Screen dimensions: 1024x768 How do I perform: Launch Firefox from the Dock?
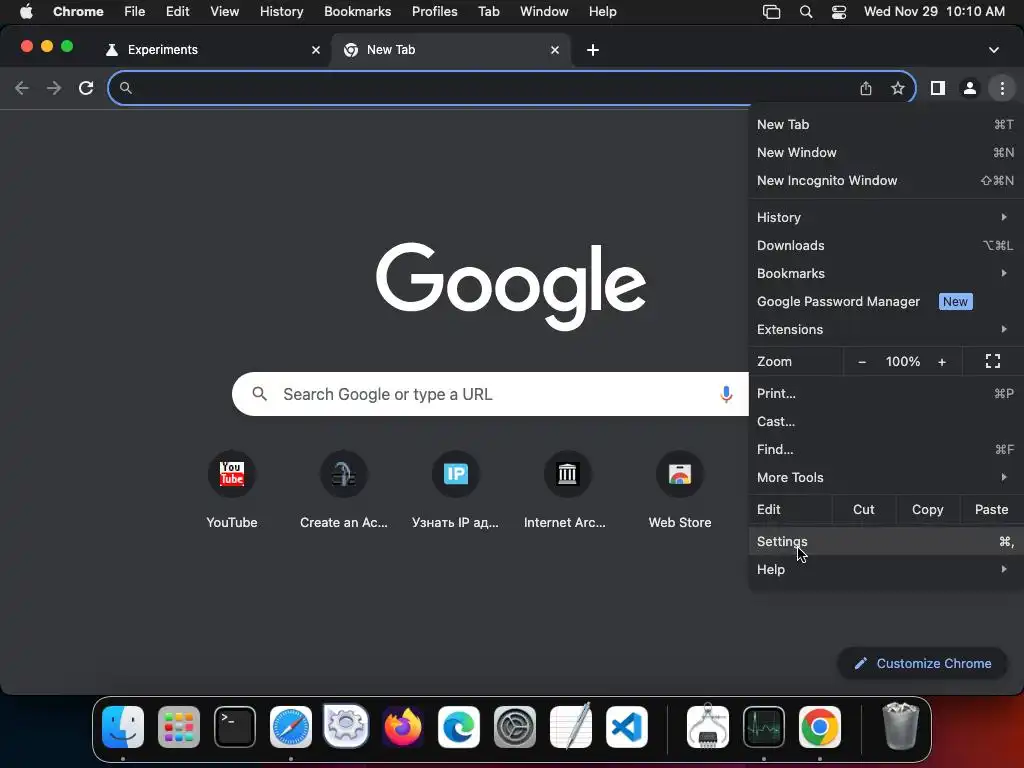403,727
